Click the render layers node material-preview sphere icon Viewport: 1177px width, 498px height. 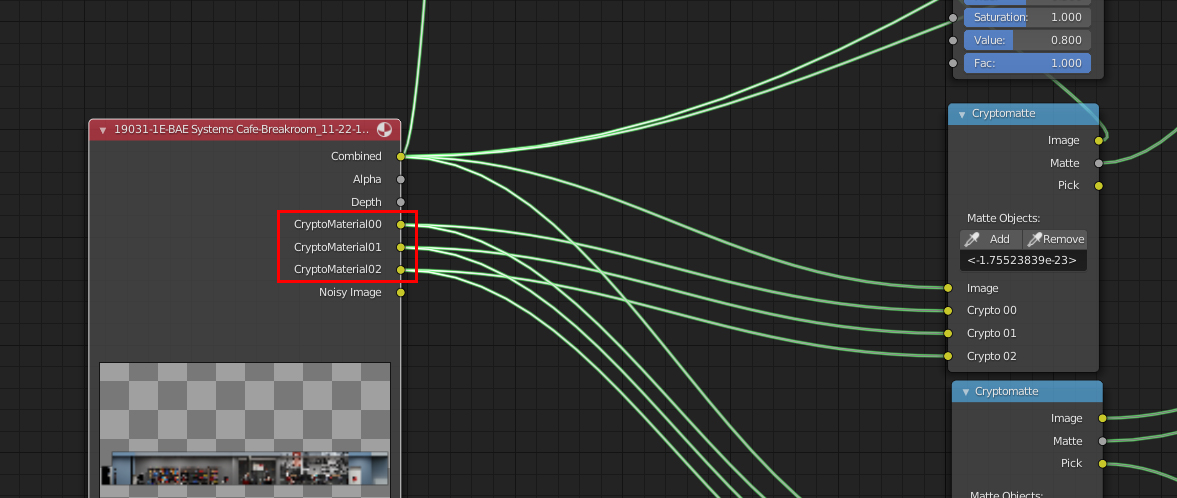pyautogui.click(x=384, y=129)
